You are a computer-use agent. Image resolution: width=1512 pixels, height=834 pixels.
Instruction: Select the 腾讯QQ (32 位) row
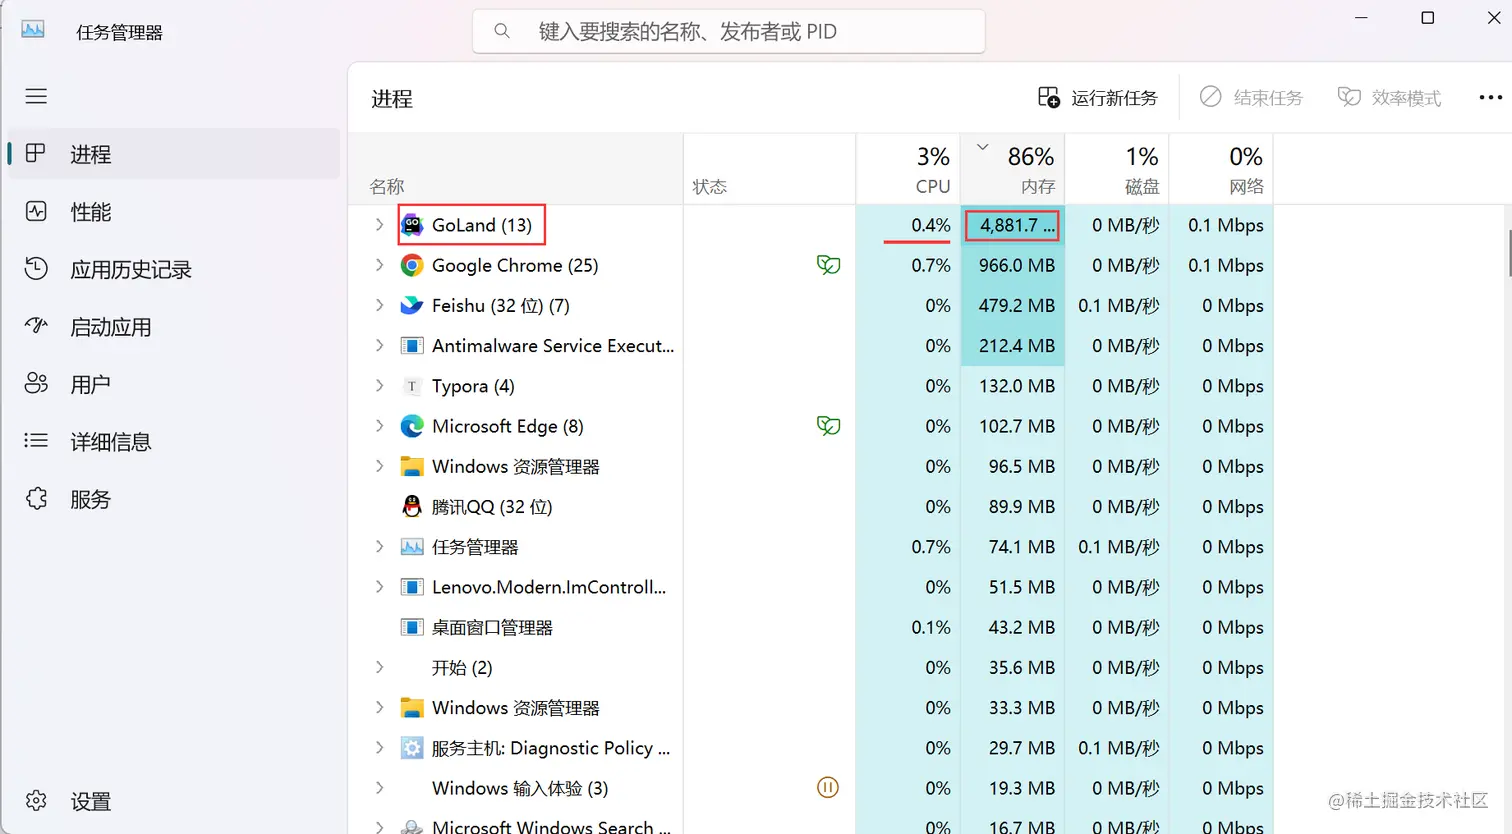pyautogui.click(x=810, y=506)
